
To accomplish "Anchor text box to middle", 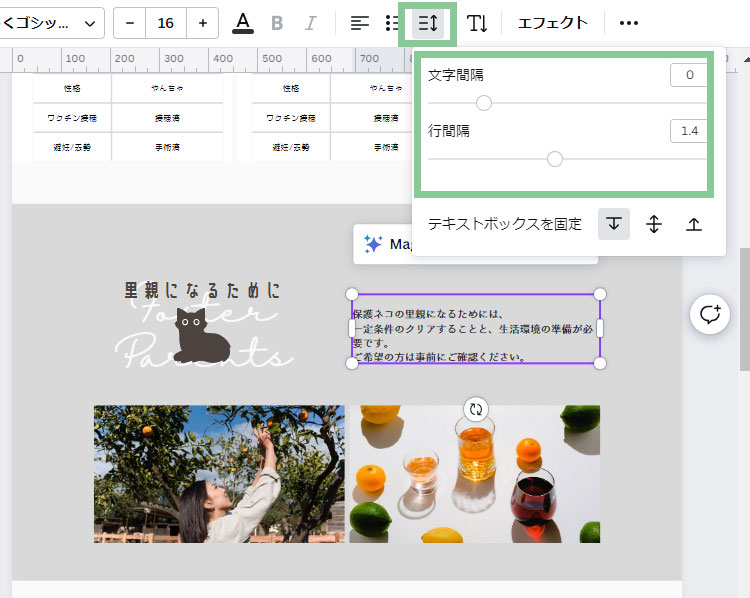I will 654,224.
